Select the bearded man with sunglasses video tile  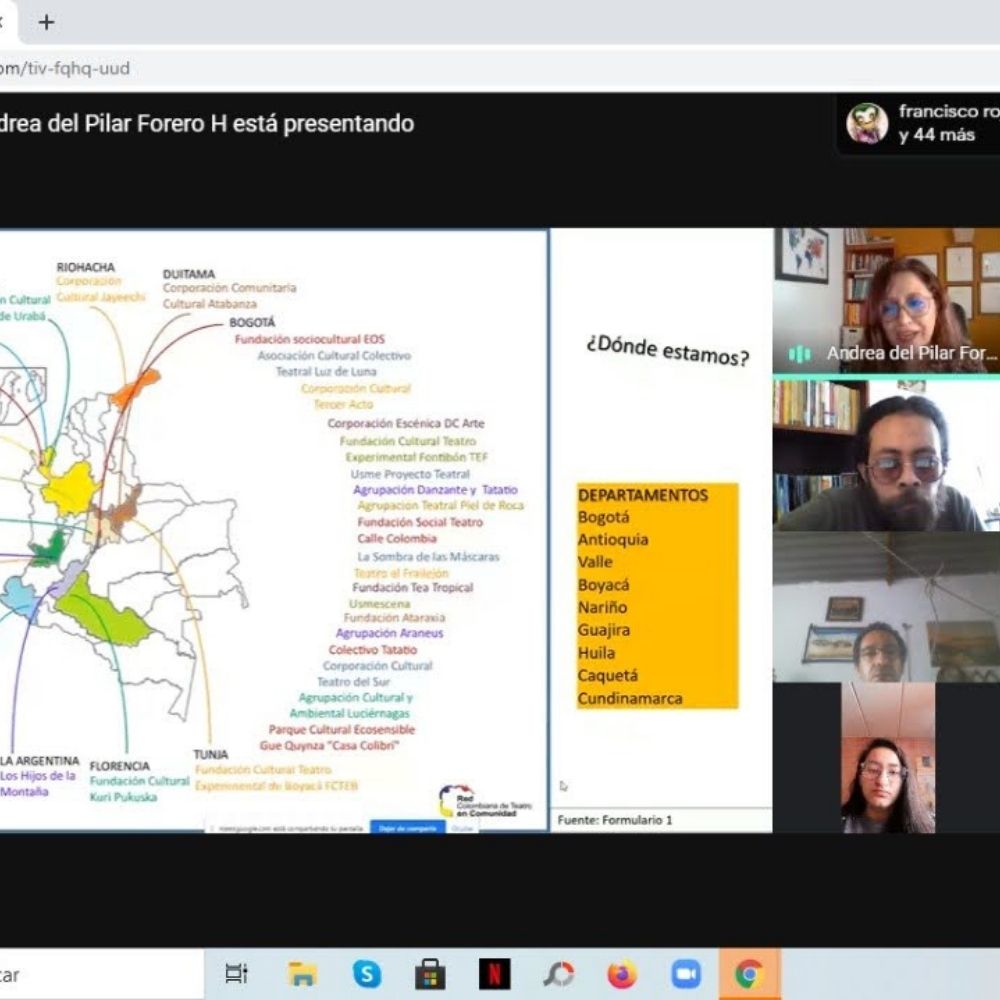(x=886, y=455)
